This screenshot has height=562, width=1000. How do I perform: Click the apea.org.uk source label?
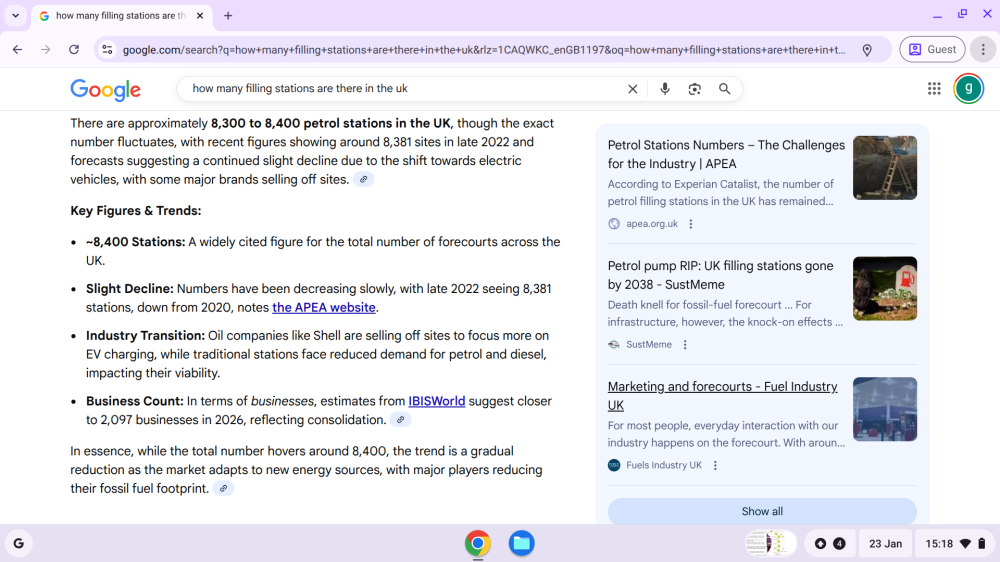click(x=652, y=224)
